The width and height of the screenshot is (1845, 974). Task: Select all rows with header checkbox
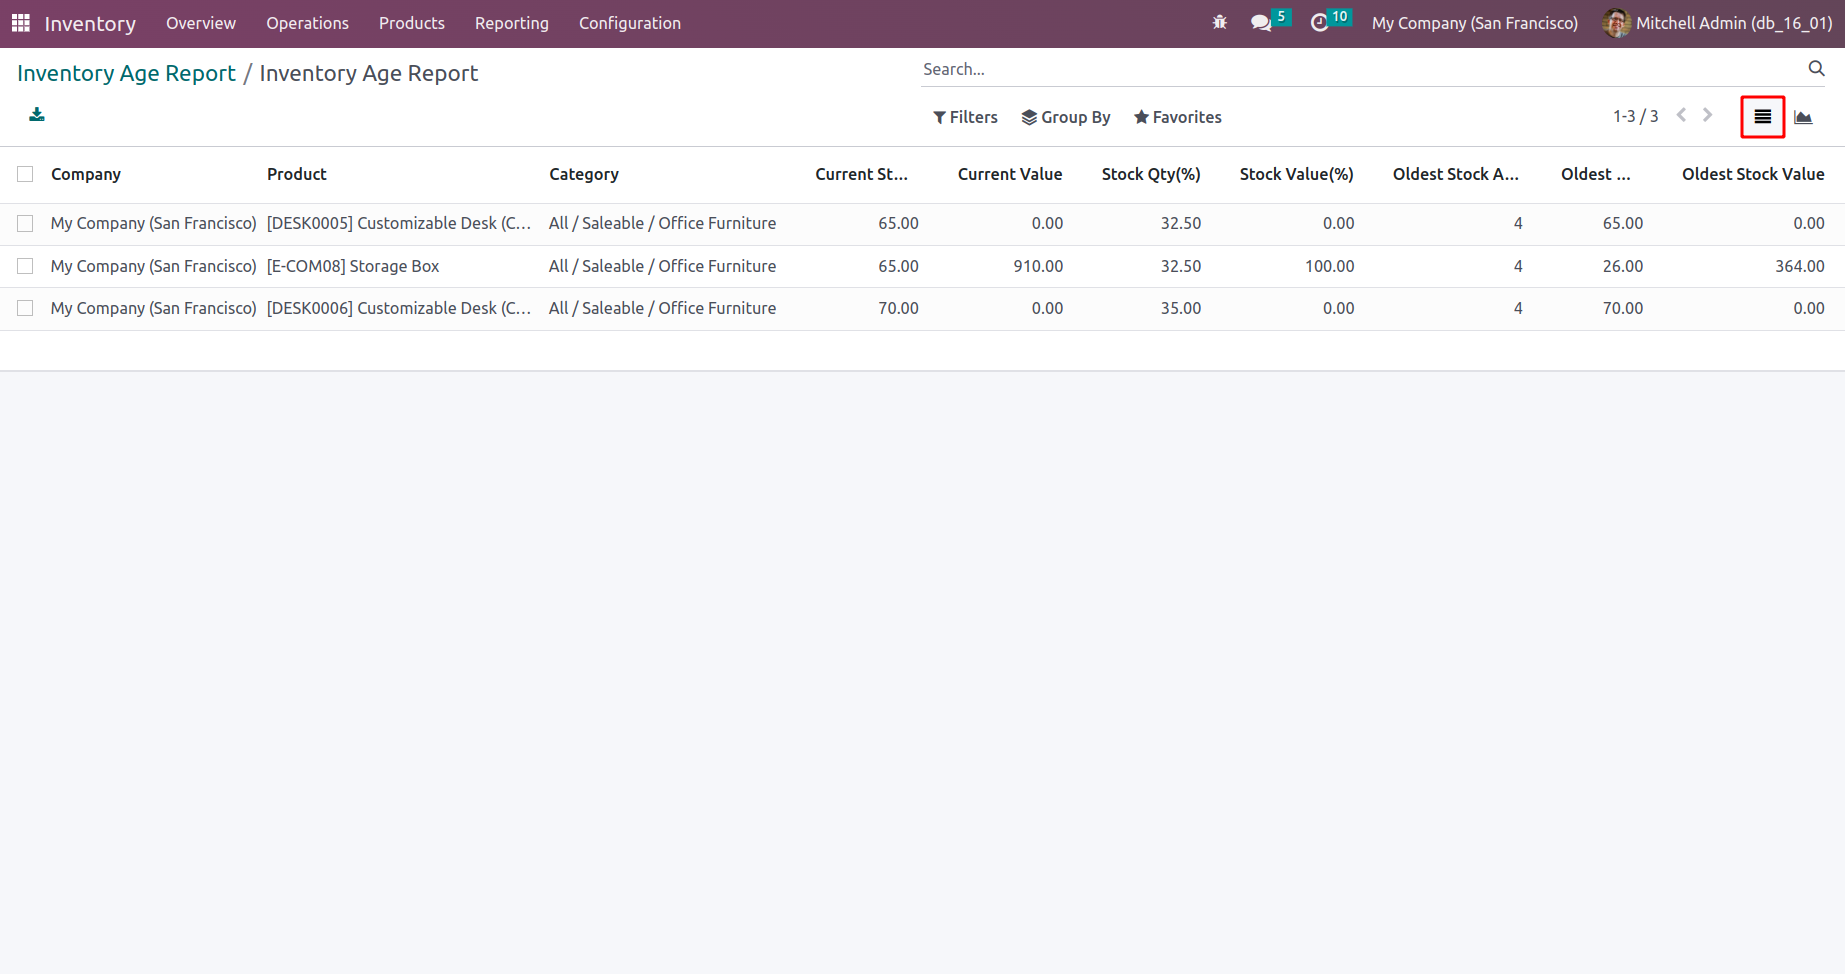[x=25, y=174]
